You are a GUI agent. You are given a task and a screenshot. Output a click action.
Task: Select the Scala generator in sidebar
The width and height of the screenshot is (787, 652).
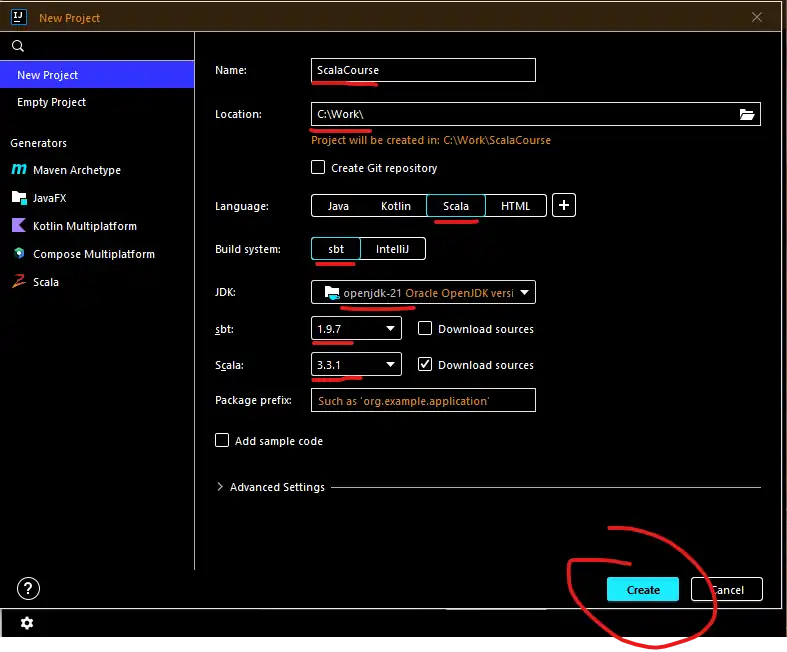coord(45,282)
